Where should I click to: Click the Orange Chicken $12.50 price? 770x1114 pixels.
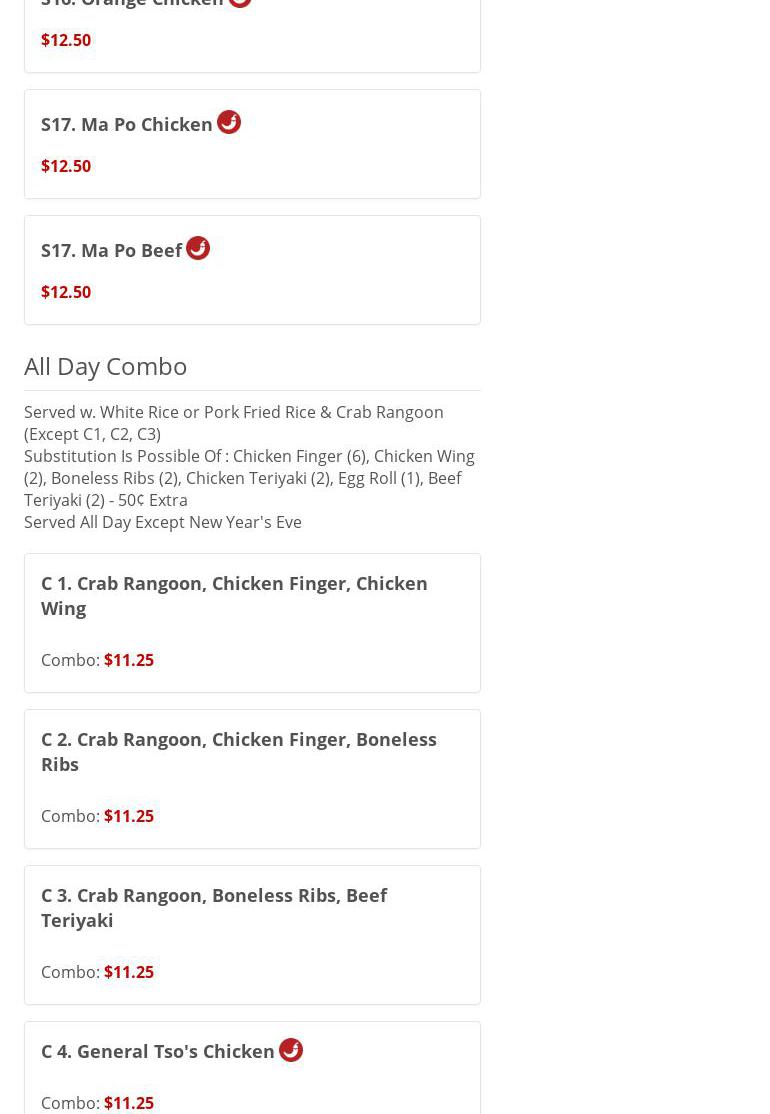click(66, 40)
